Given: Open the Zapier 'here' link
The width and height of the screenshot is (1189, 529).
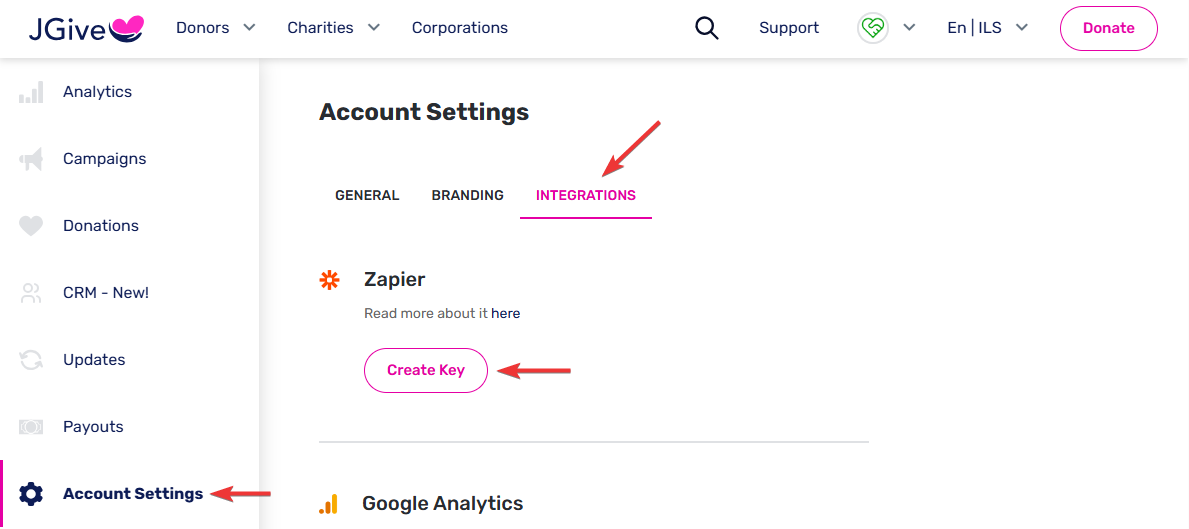Looking at the screenshot, I should [506, 313].
